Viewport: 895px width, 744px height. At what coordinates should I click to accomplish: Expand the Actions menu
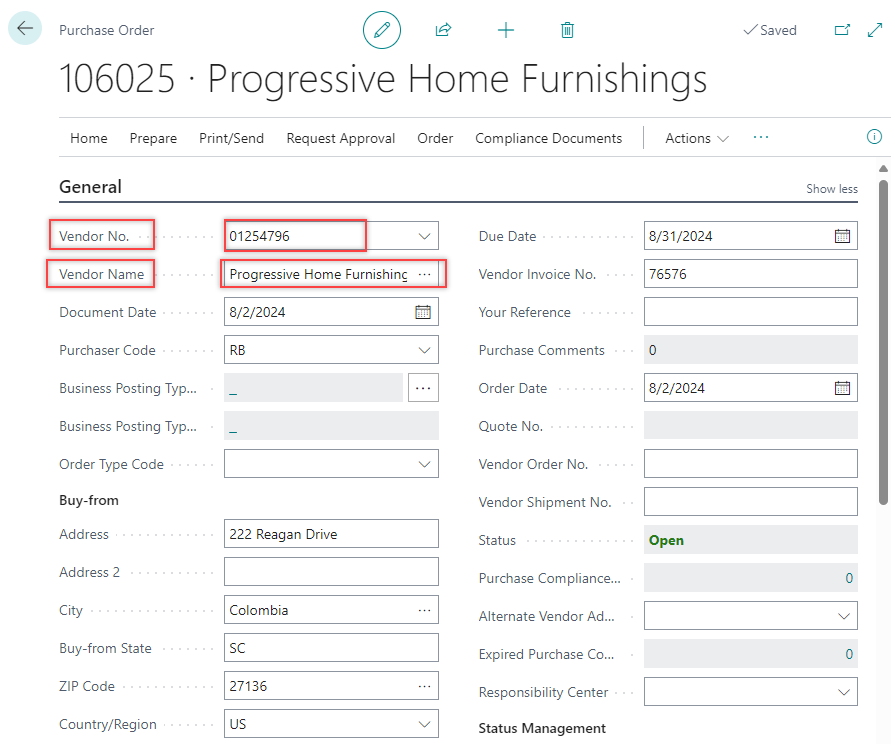point(697,138)
